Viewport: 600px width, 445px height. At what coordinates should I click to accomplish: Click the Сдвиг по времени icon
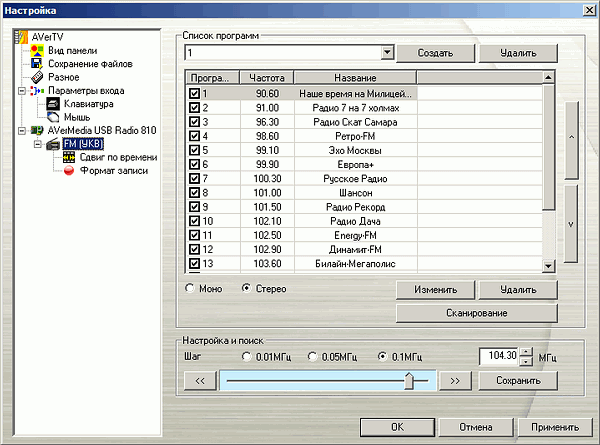[x=69, y=157]
